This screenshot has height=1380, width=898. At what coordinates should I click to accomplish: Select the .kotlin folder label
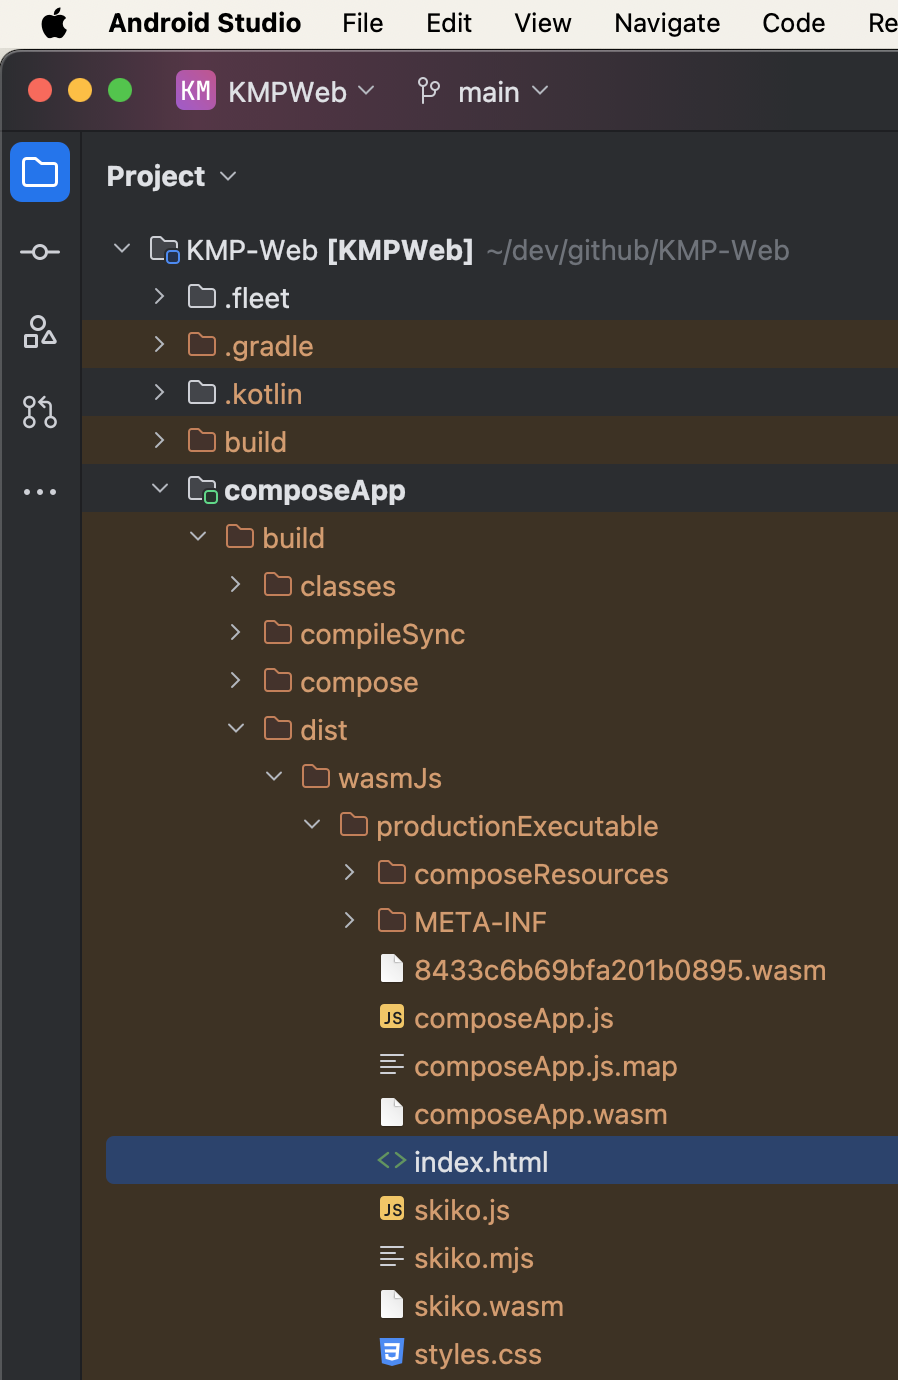[263, 394]
